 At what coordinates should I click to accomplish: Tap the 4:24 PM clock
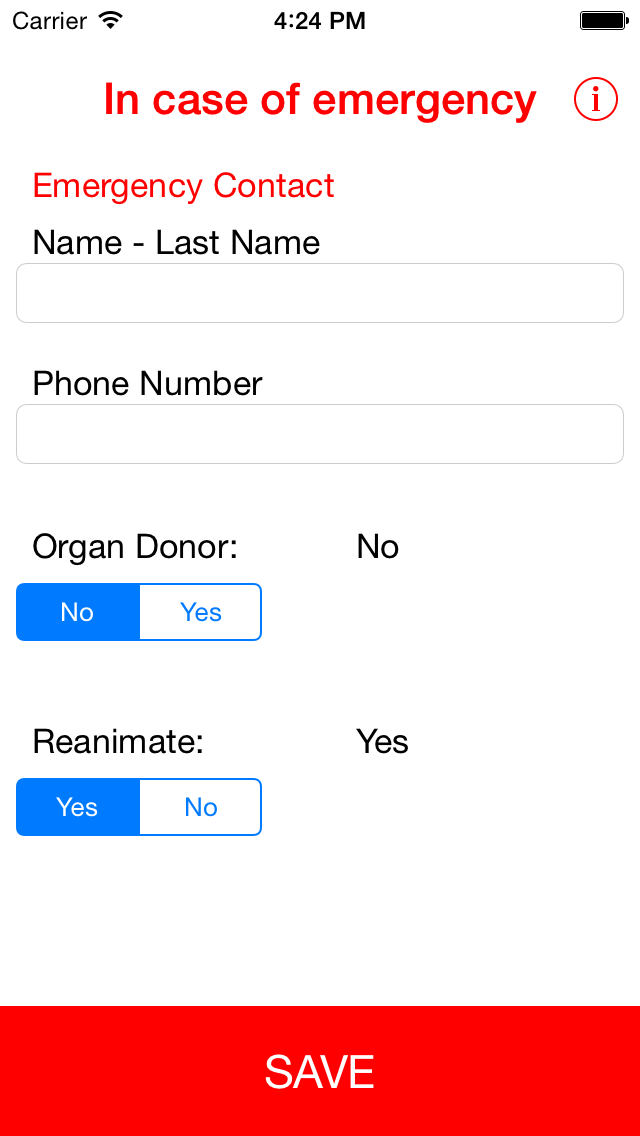320,21
